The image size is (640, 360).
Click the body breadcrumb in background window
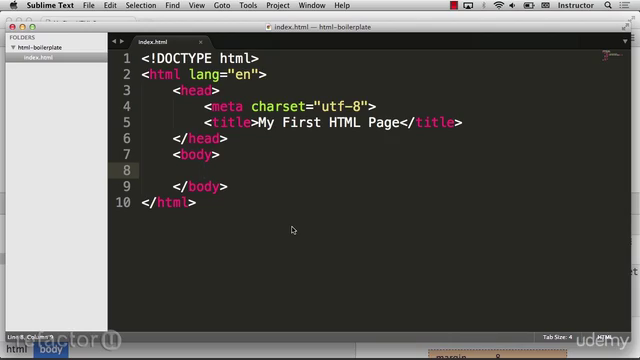51,350
